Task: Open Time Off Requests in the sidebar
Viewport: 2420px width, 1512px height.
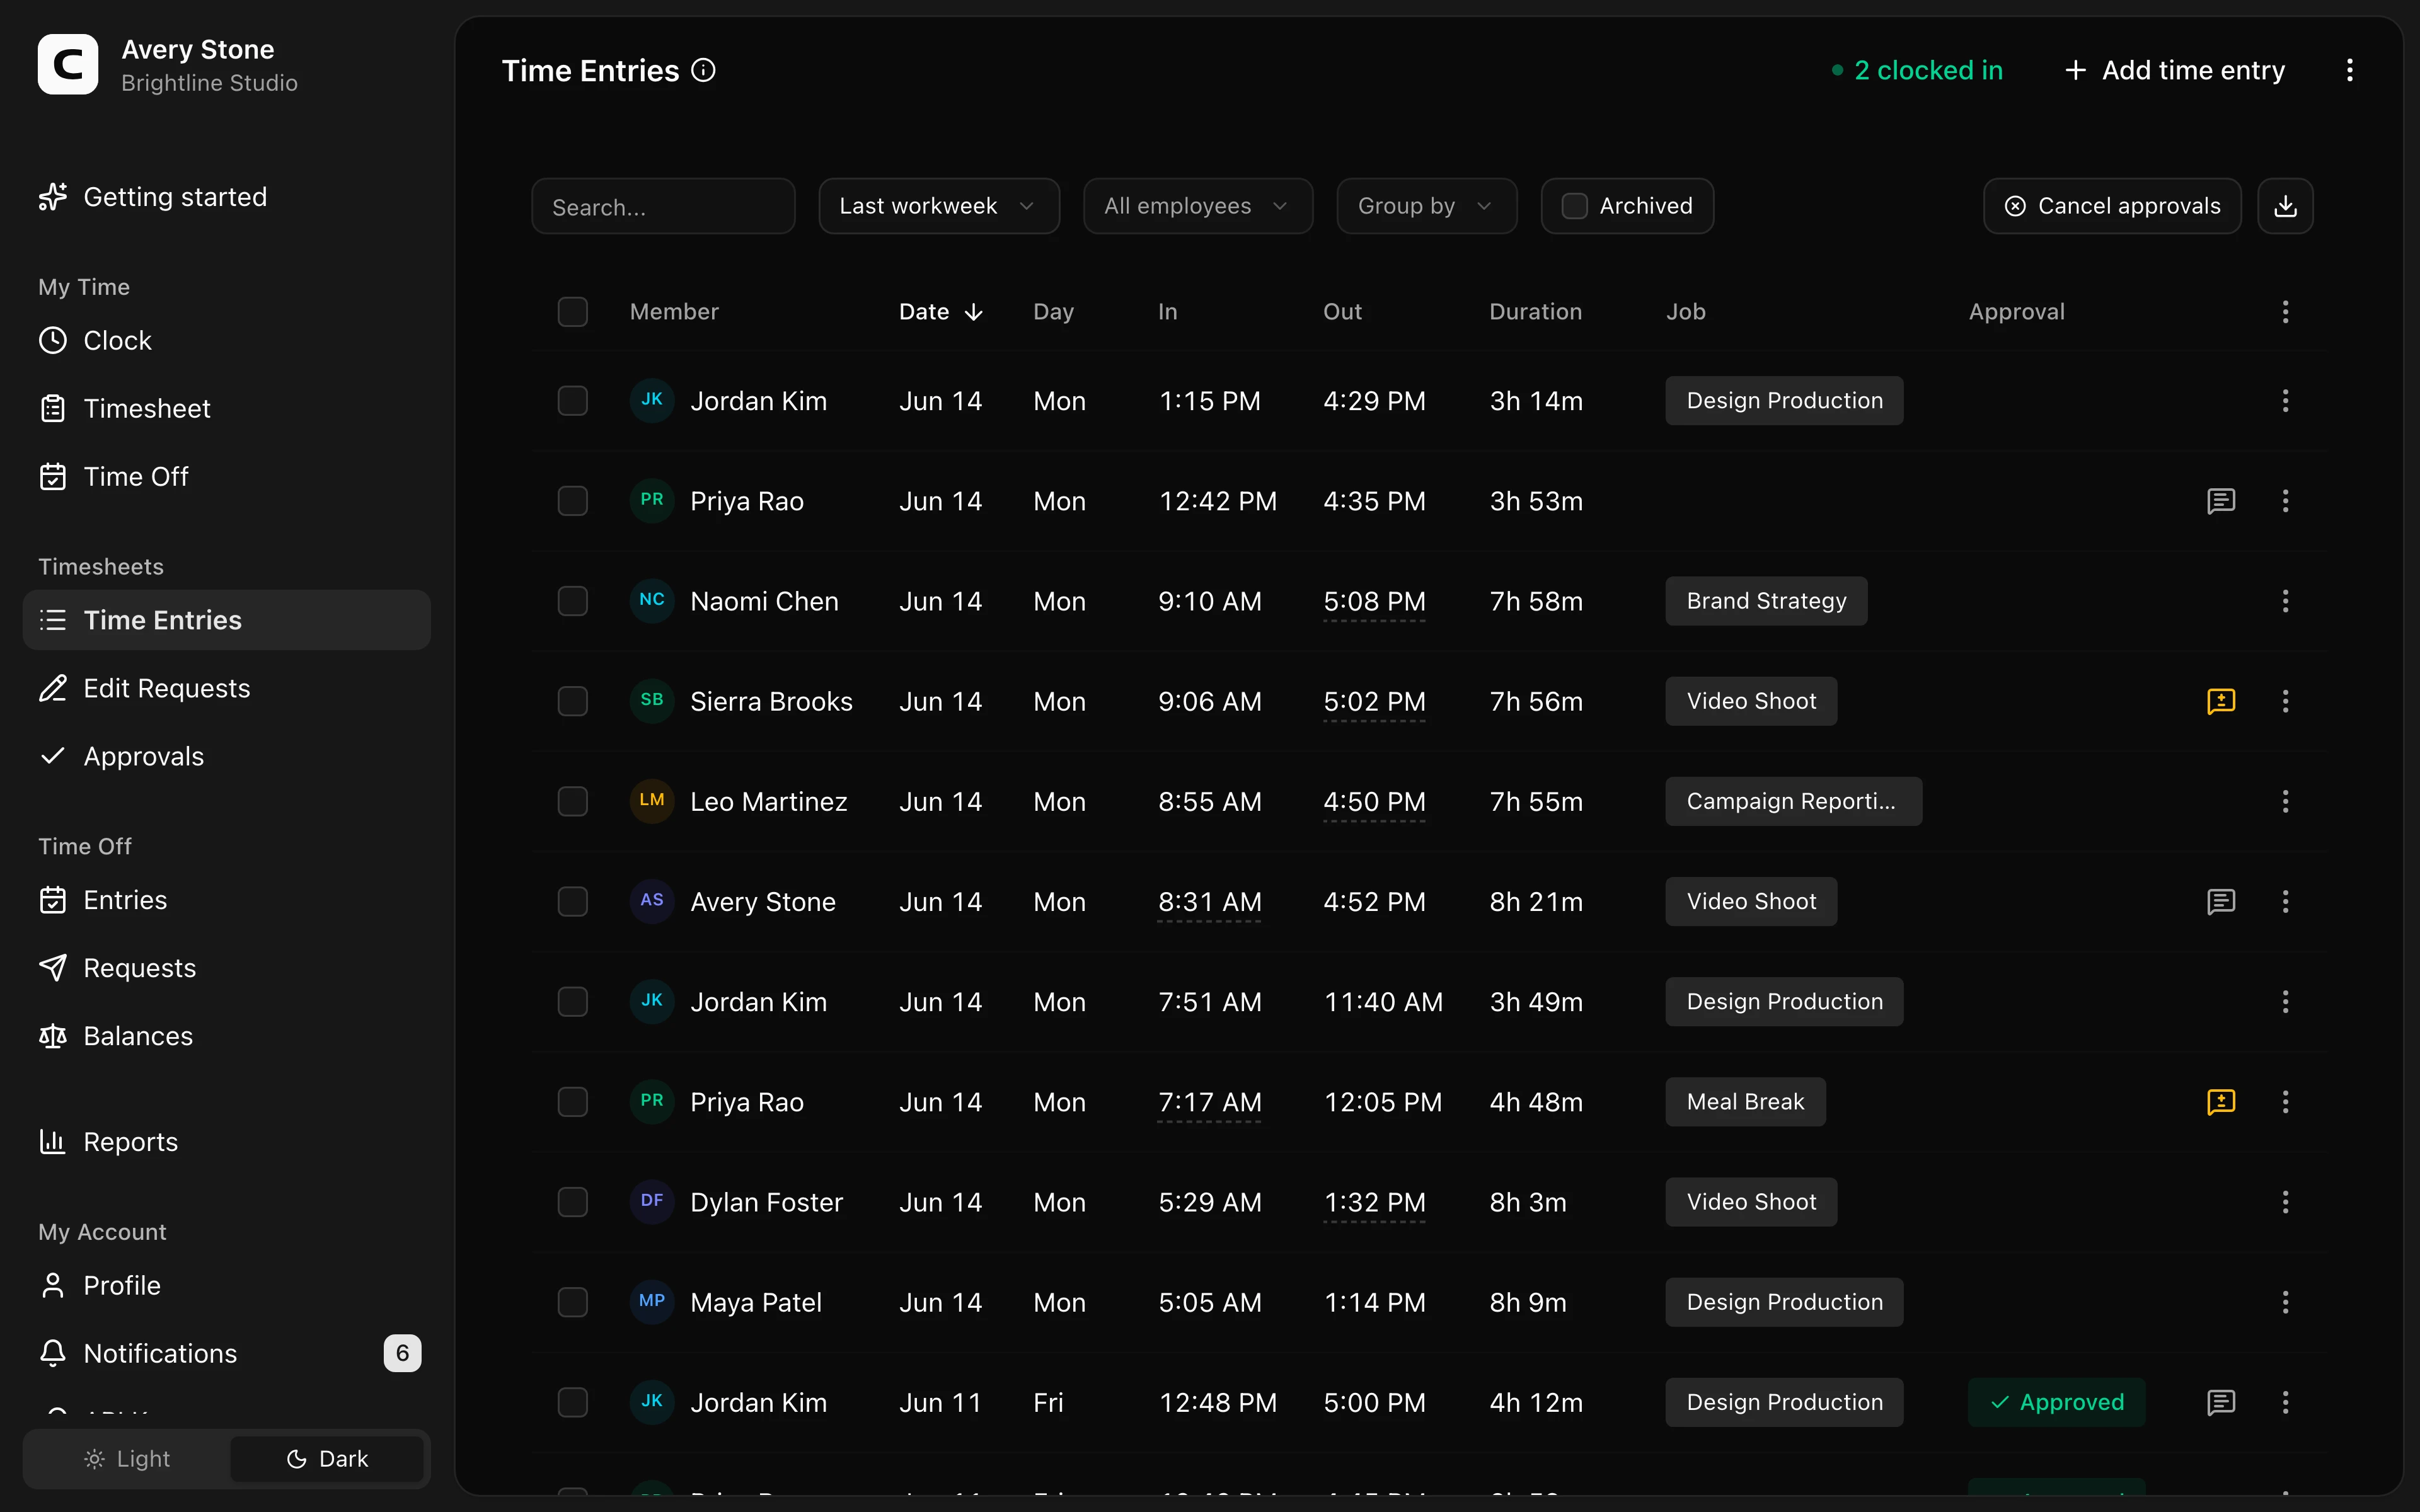Action: [227, 968]
